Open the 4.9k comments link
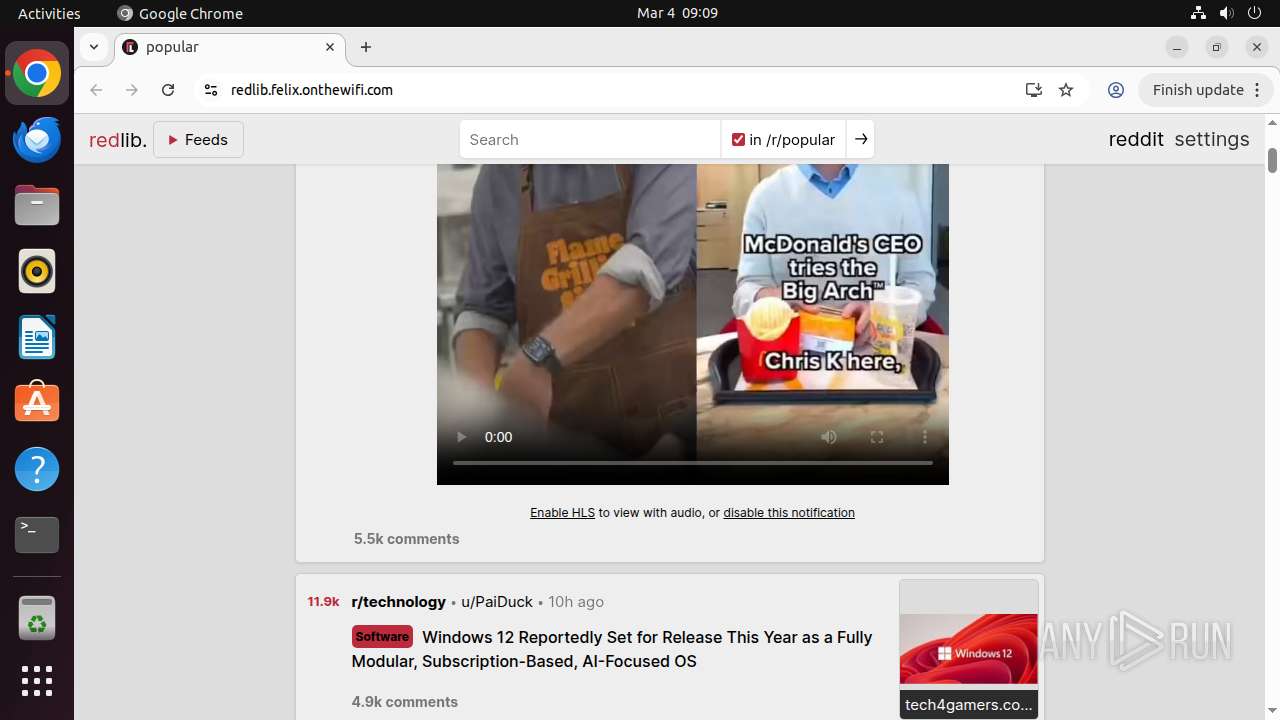Screen dimensions: 1280x720 click(405, 702)
